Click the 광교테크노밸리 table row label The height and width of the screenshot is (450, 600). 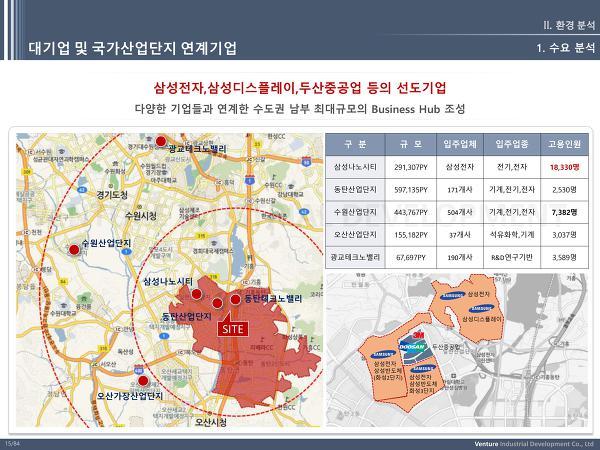(x=355, y=257)
